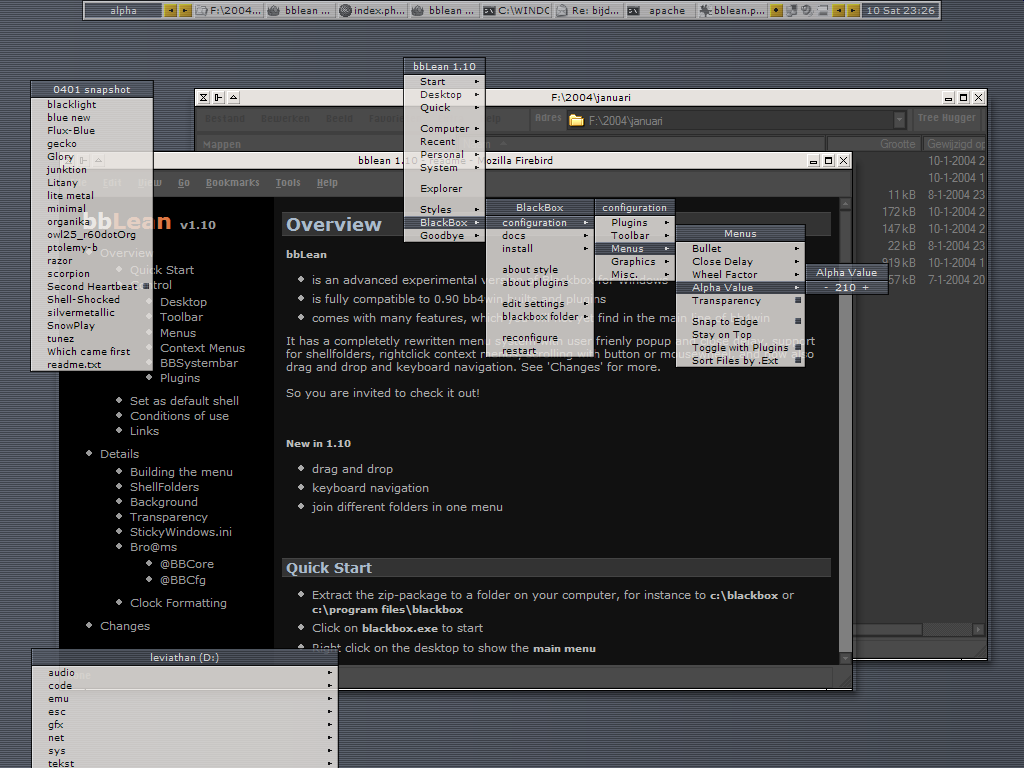Click Tree Hugger button in Explorer window
The width and height of the screenshot is (1024, 768).
(946, 118)
